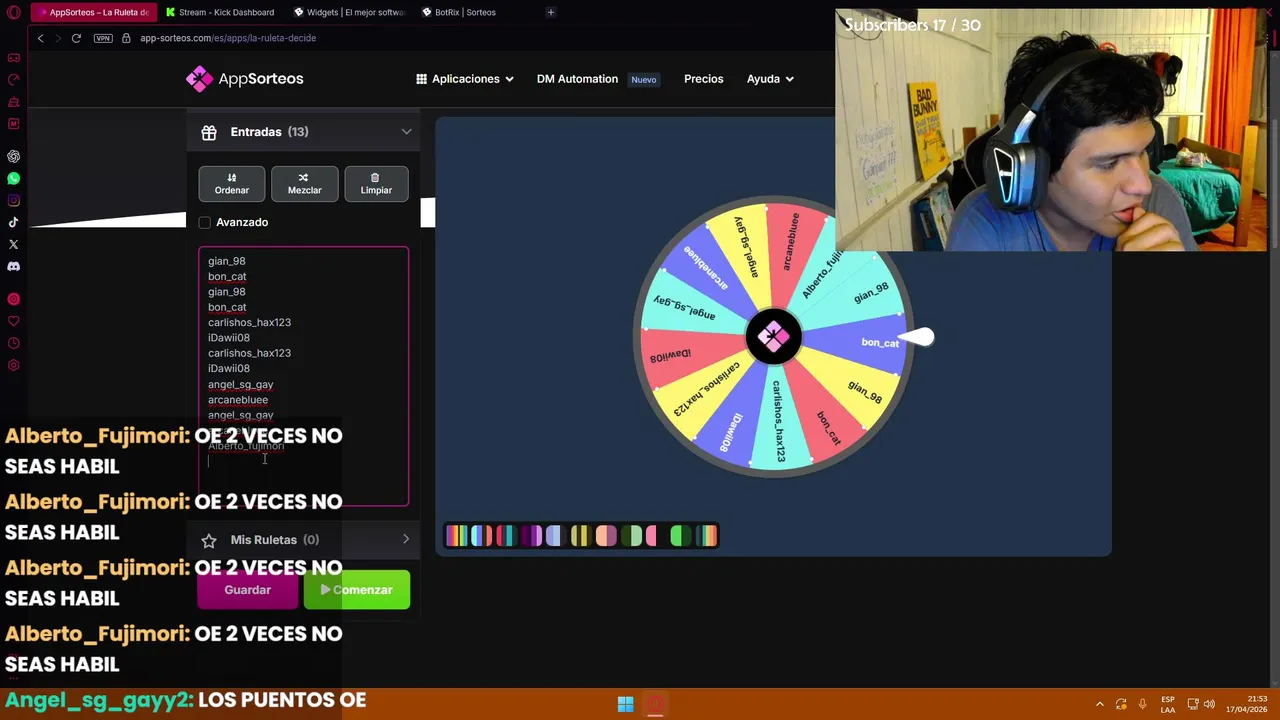Select the rainbow first color palette
Image resolution: width=1280 pixels, height=720 pixels.
pos(456,536)
